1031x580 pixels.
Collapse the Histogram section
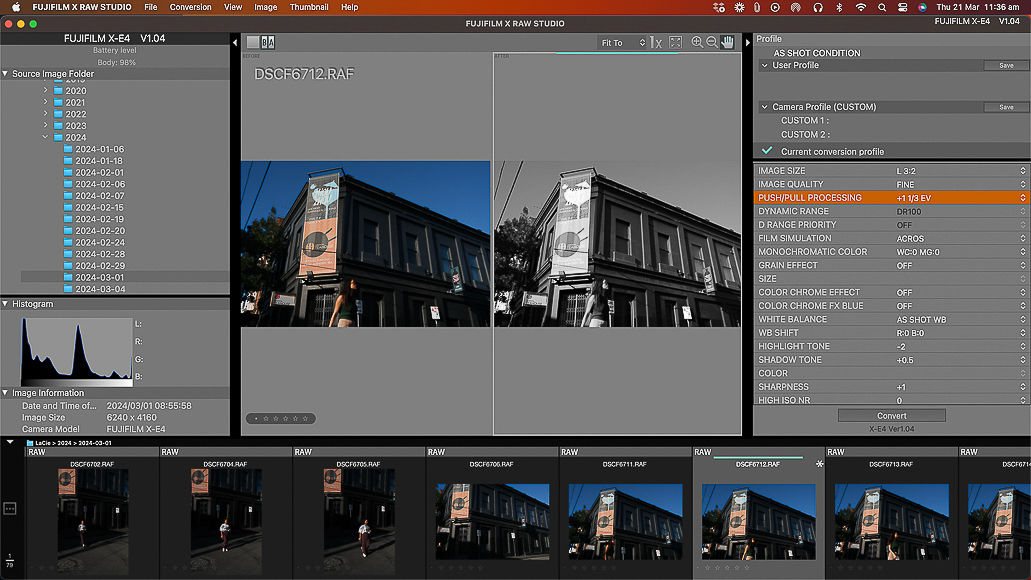[5, 304]
